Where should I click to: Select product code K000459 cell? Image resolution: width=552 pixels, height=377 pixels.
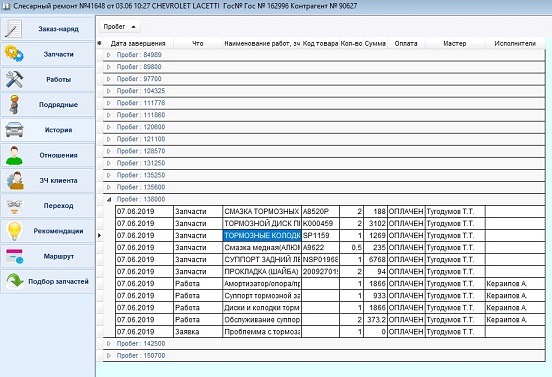pos(320,224)
